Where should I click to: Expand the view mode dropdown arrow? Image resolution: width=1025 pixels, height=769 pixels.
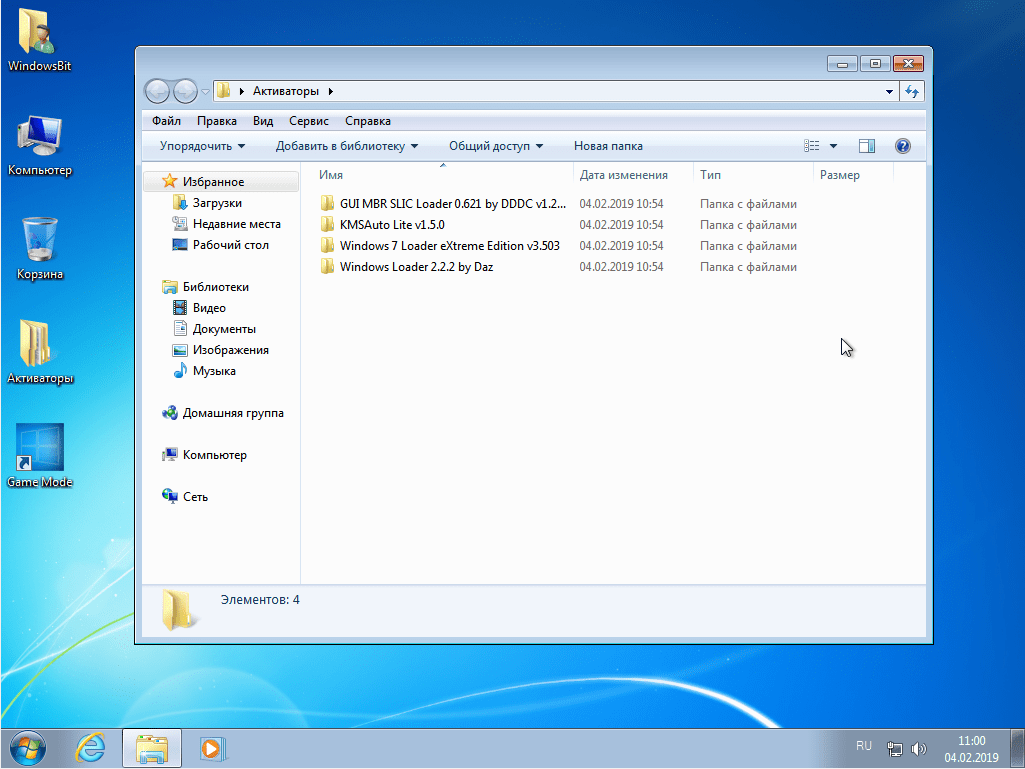click(832, 145)
